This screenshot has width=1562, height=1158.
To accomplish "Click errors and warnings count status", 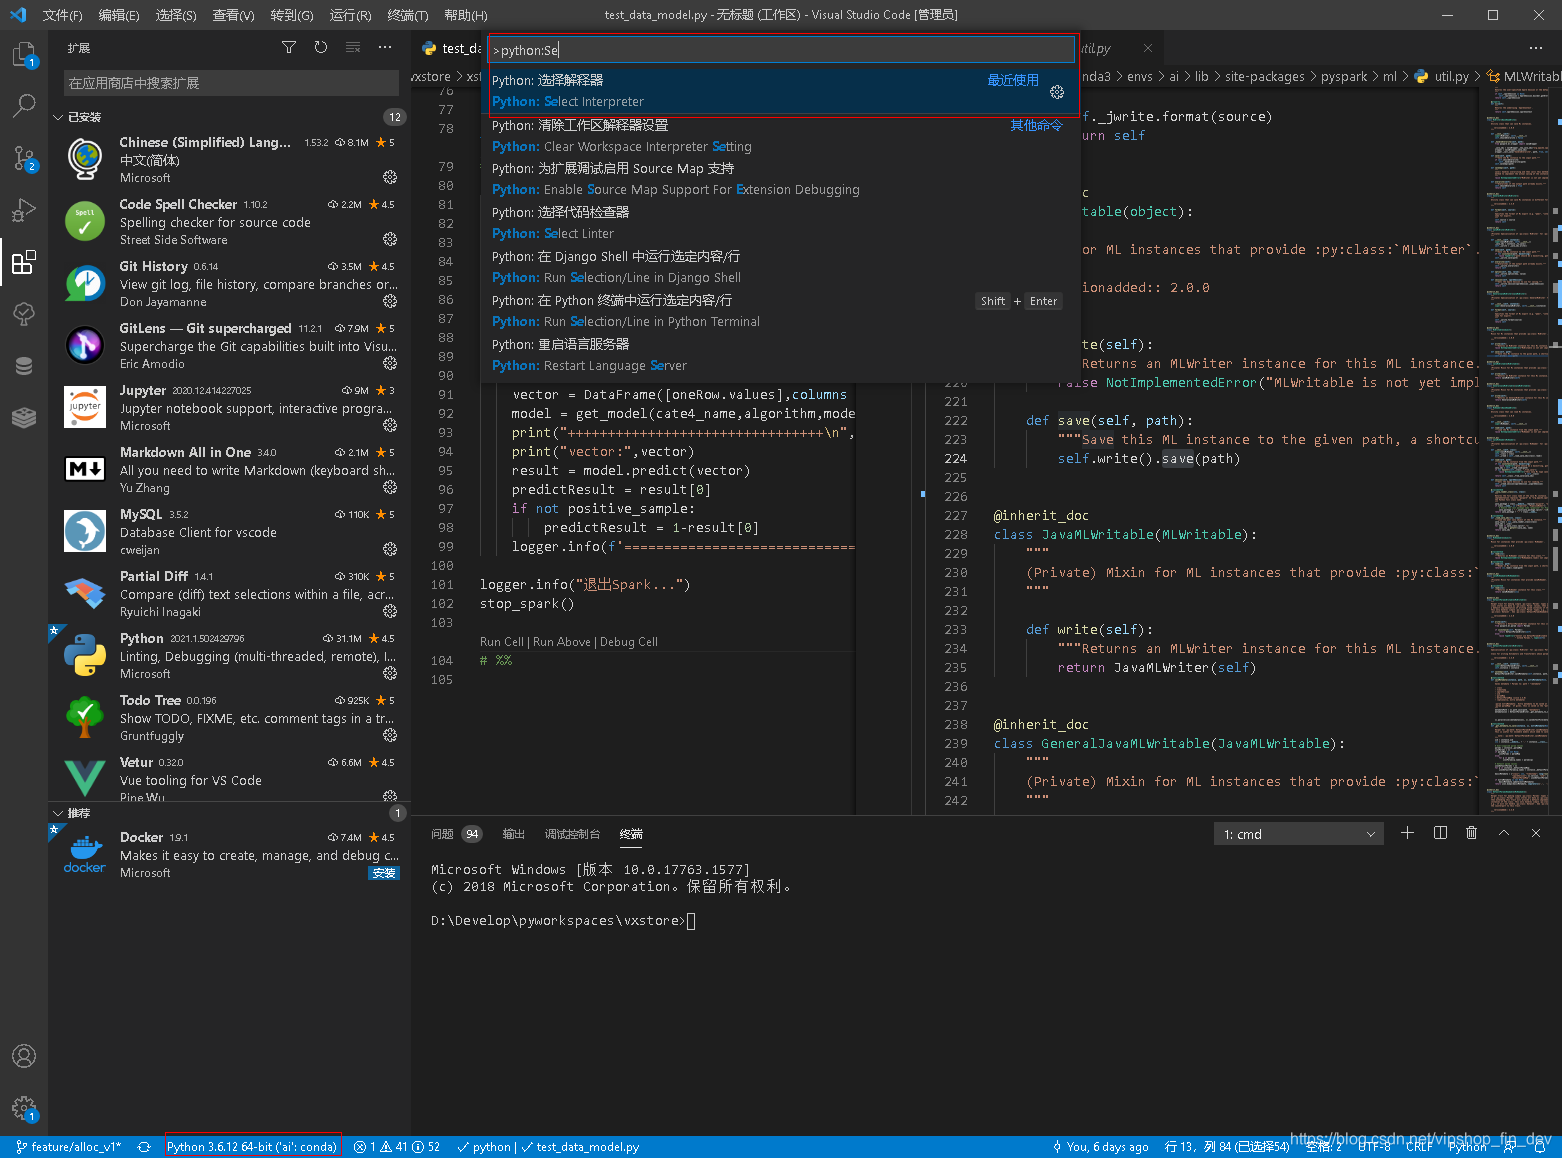I will 397,1147.
